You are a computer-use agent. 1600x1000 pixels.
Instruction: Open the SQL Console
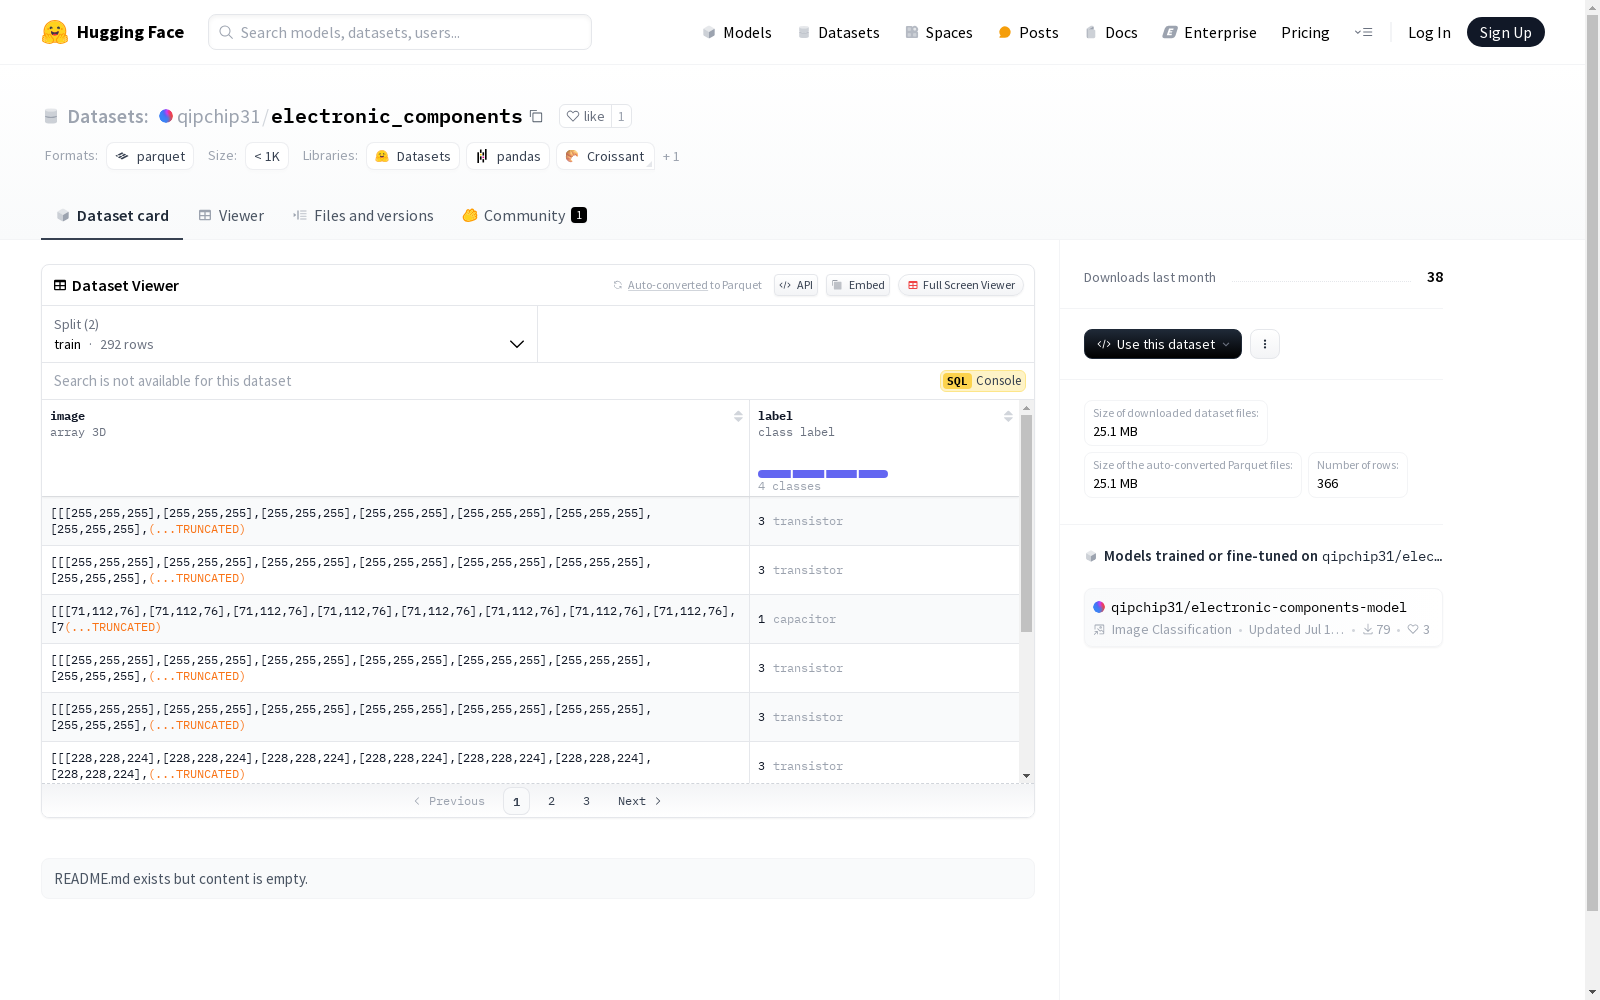click(x=983, y=381)
